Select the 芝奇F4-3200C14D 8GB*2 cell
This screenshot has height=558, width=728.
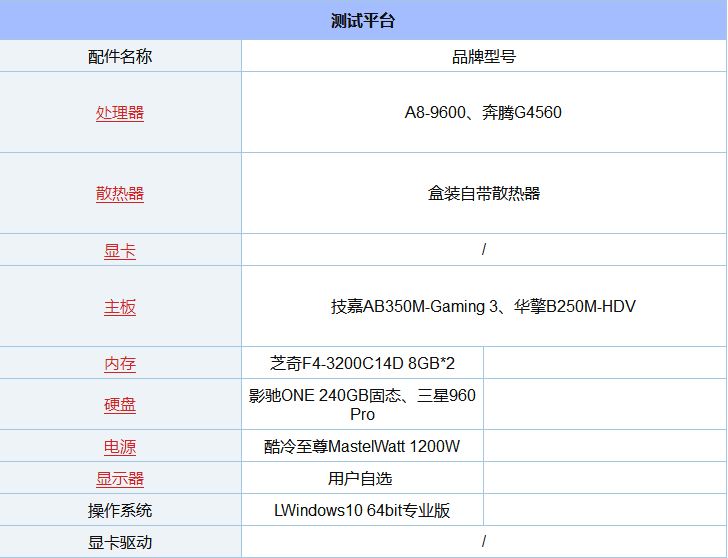click(363, 363)
